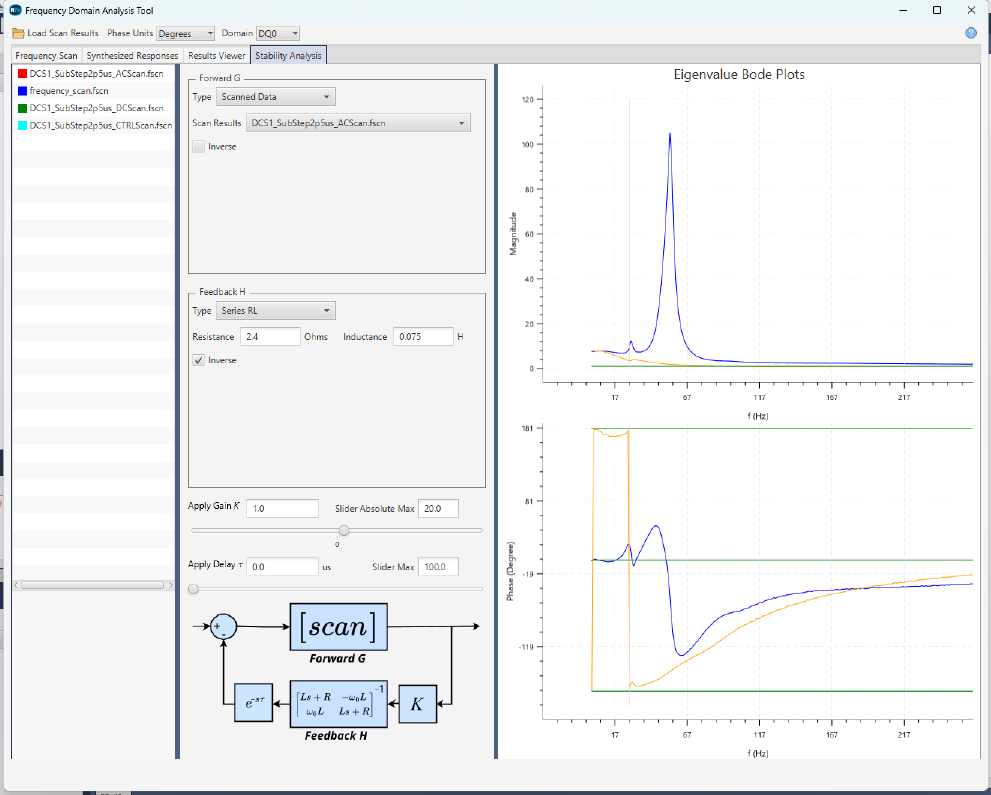Maximize the Frequency Domain Analysis Tool window
The image size is (991, 795).
(x=937, y=10)
